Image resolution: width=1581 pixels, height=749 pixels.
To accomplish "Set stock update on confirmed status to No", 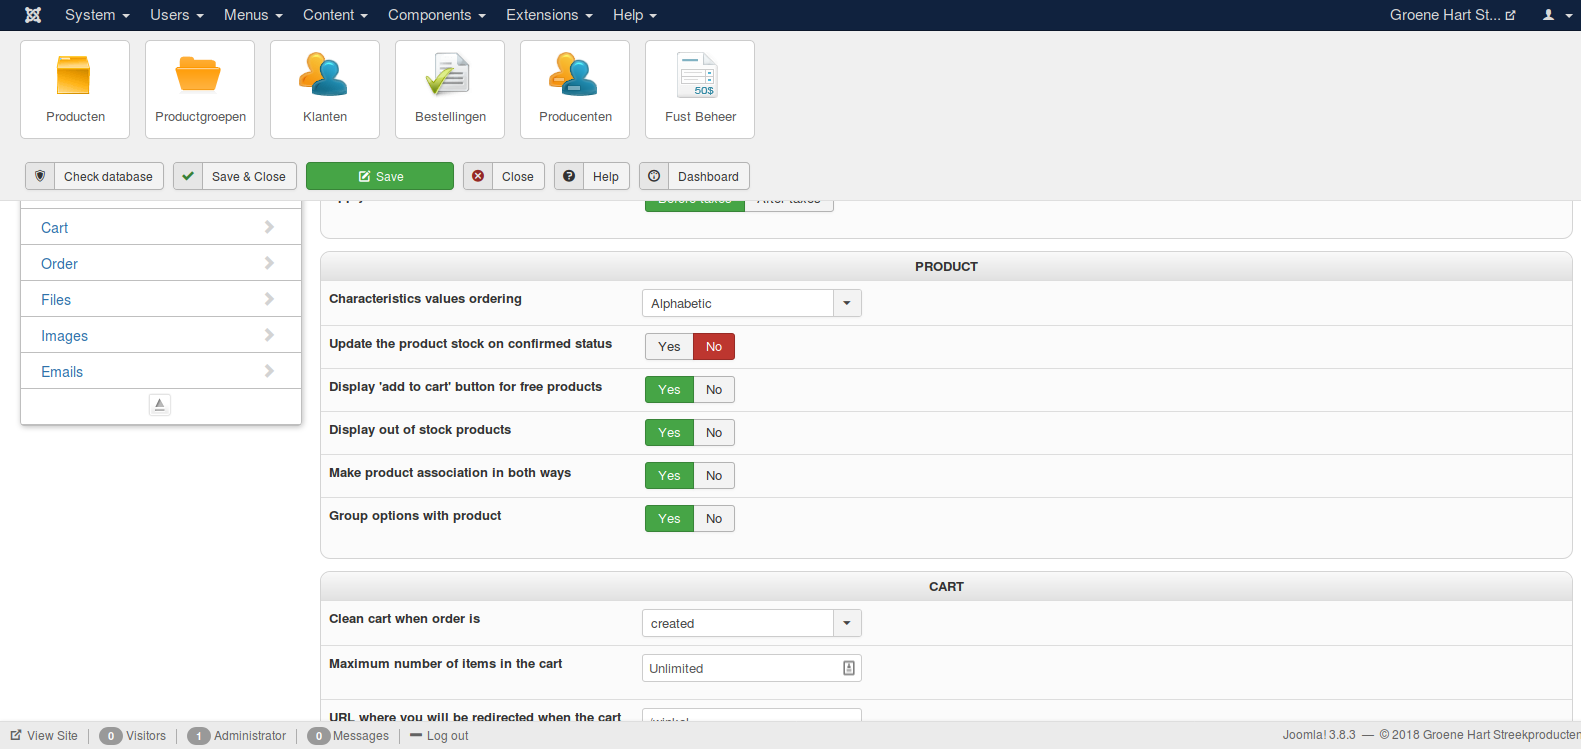I will [x=714, y=347].
